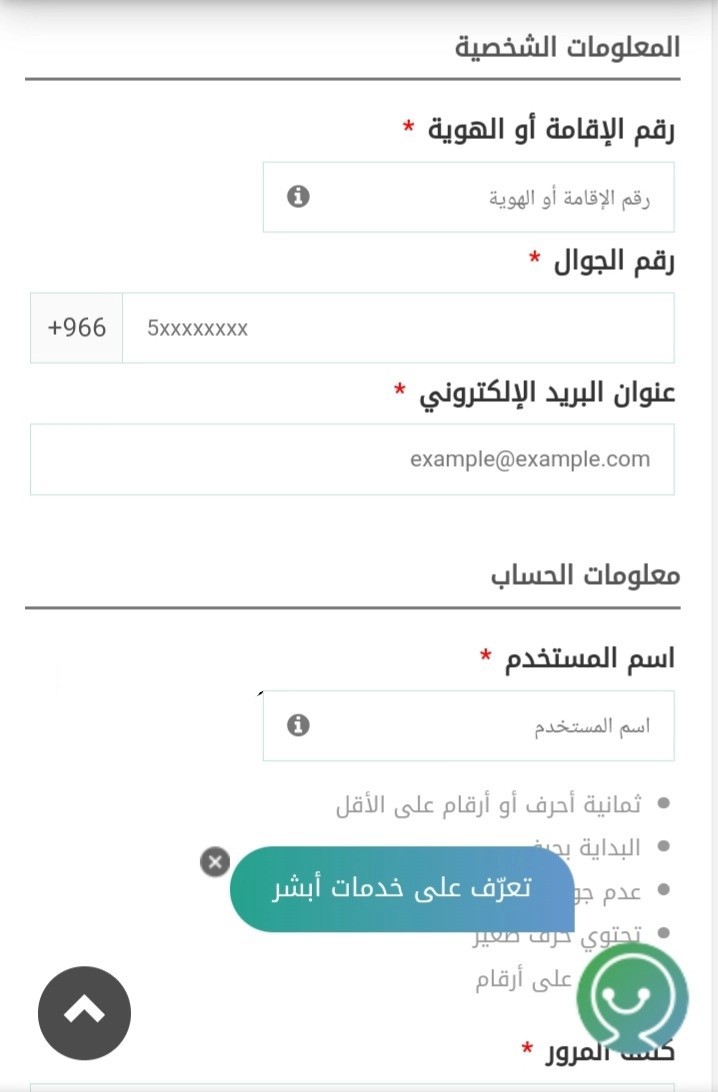
Task: Click the +966 country code box
Action: pyautogui.click(x=77, y=328)
